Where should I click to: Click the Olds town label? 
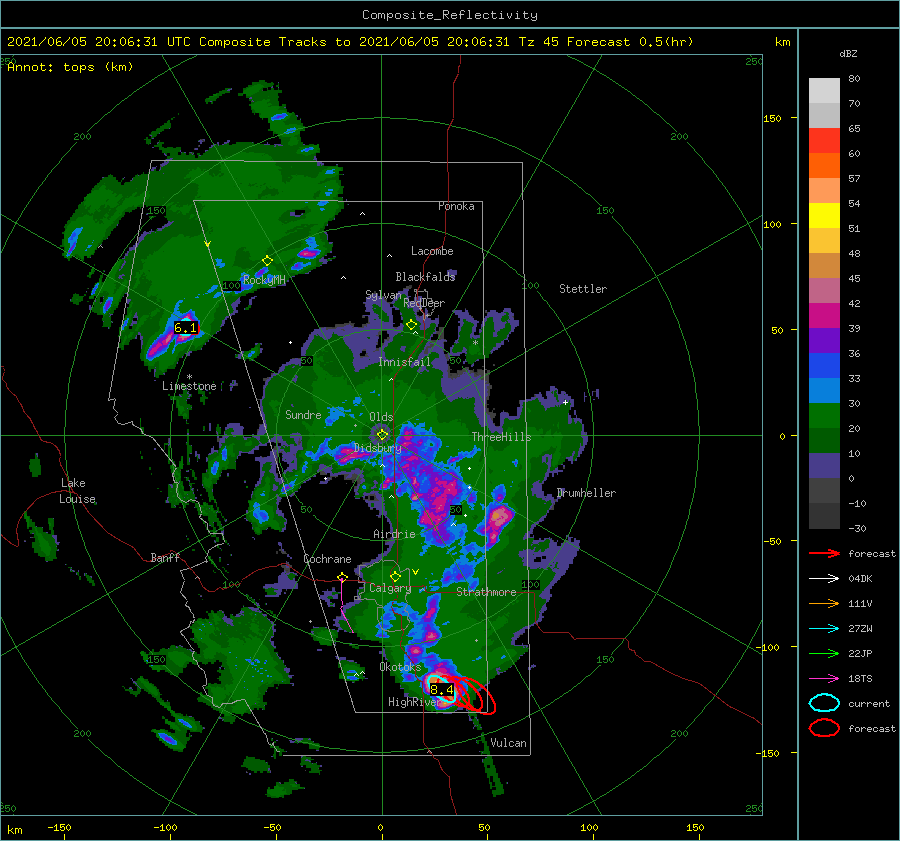point(381,417)
